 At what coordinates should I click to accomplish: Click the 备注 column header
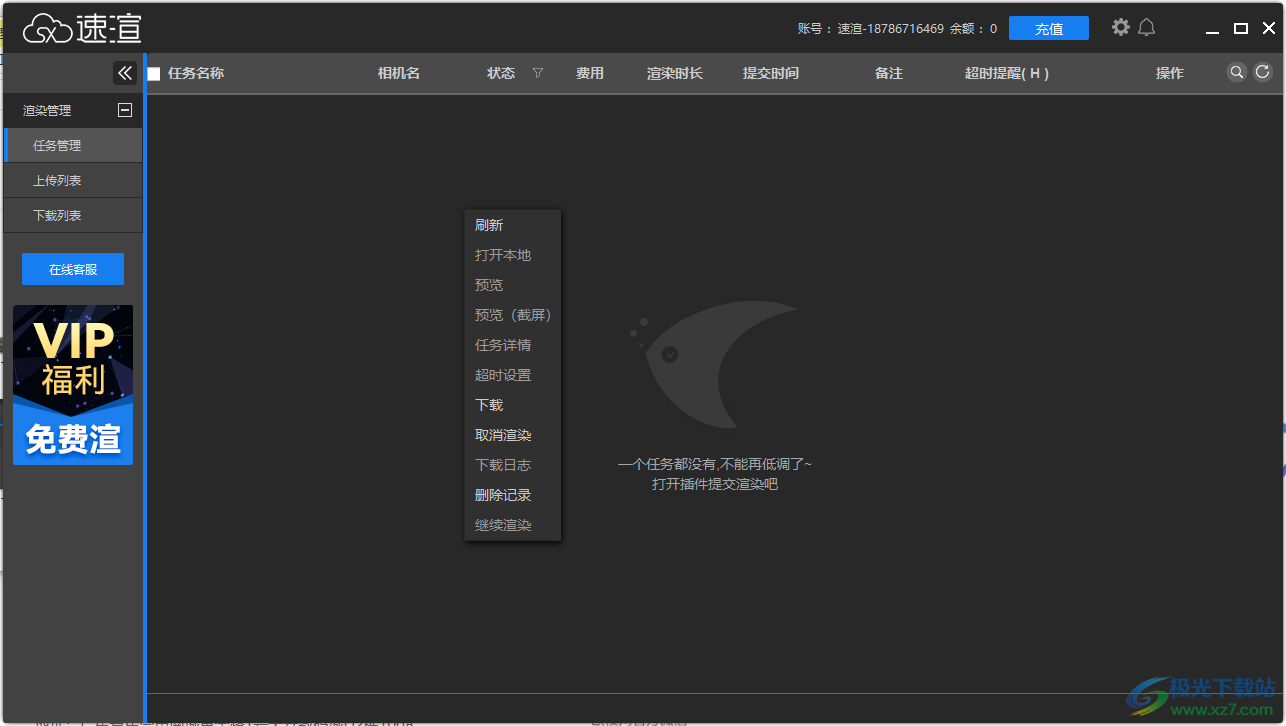click(x=889, y=73)
